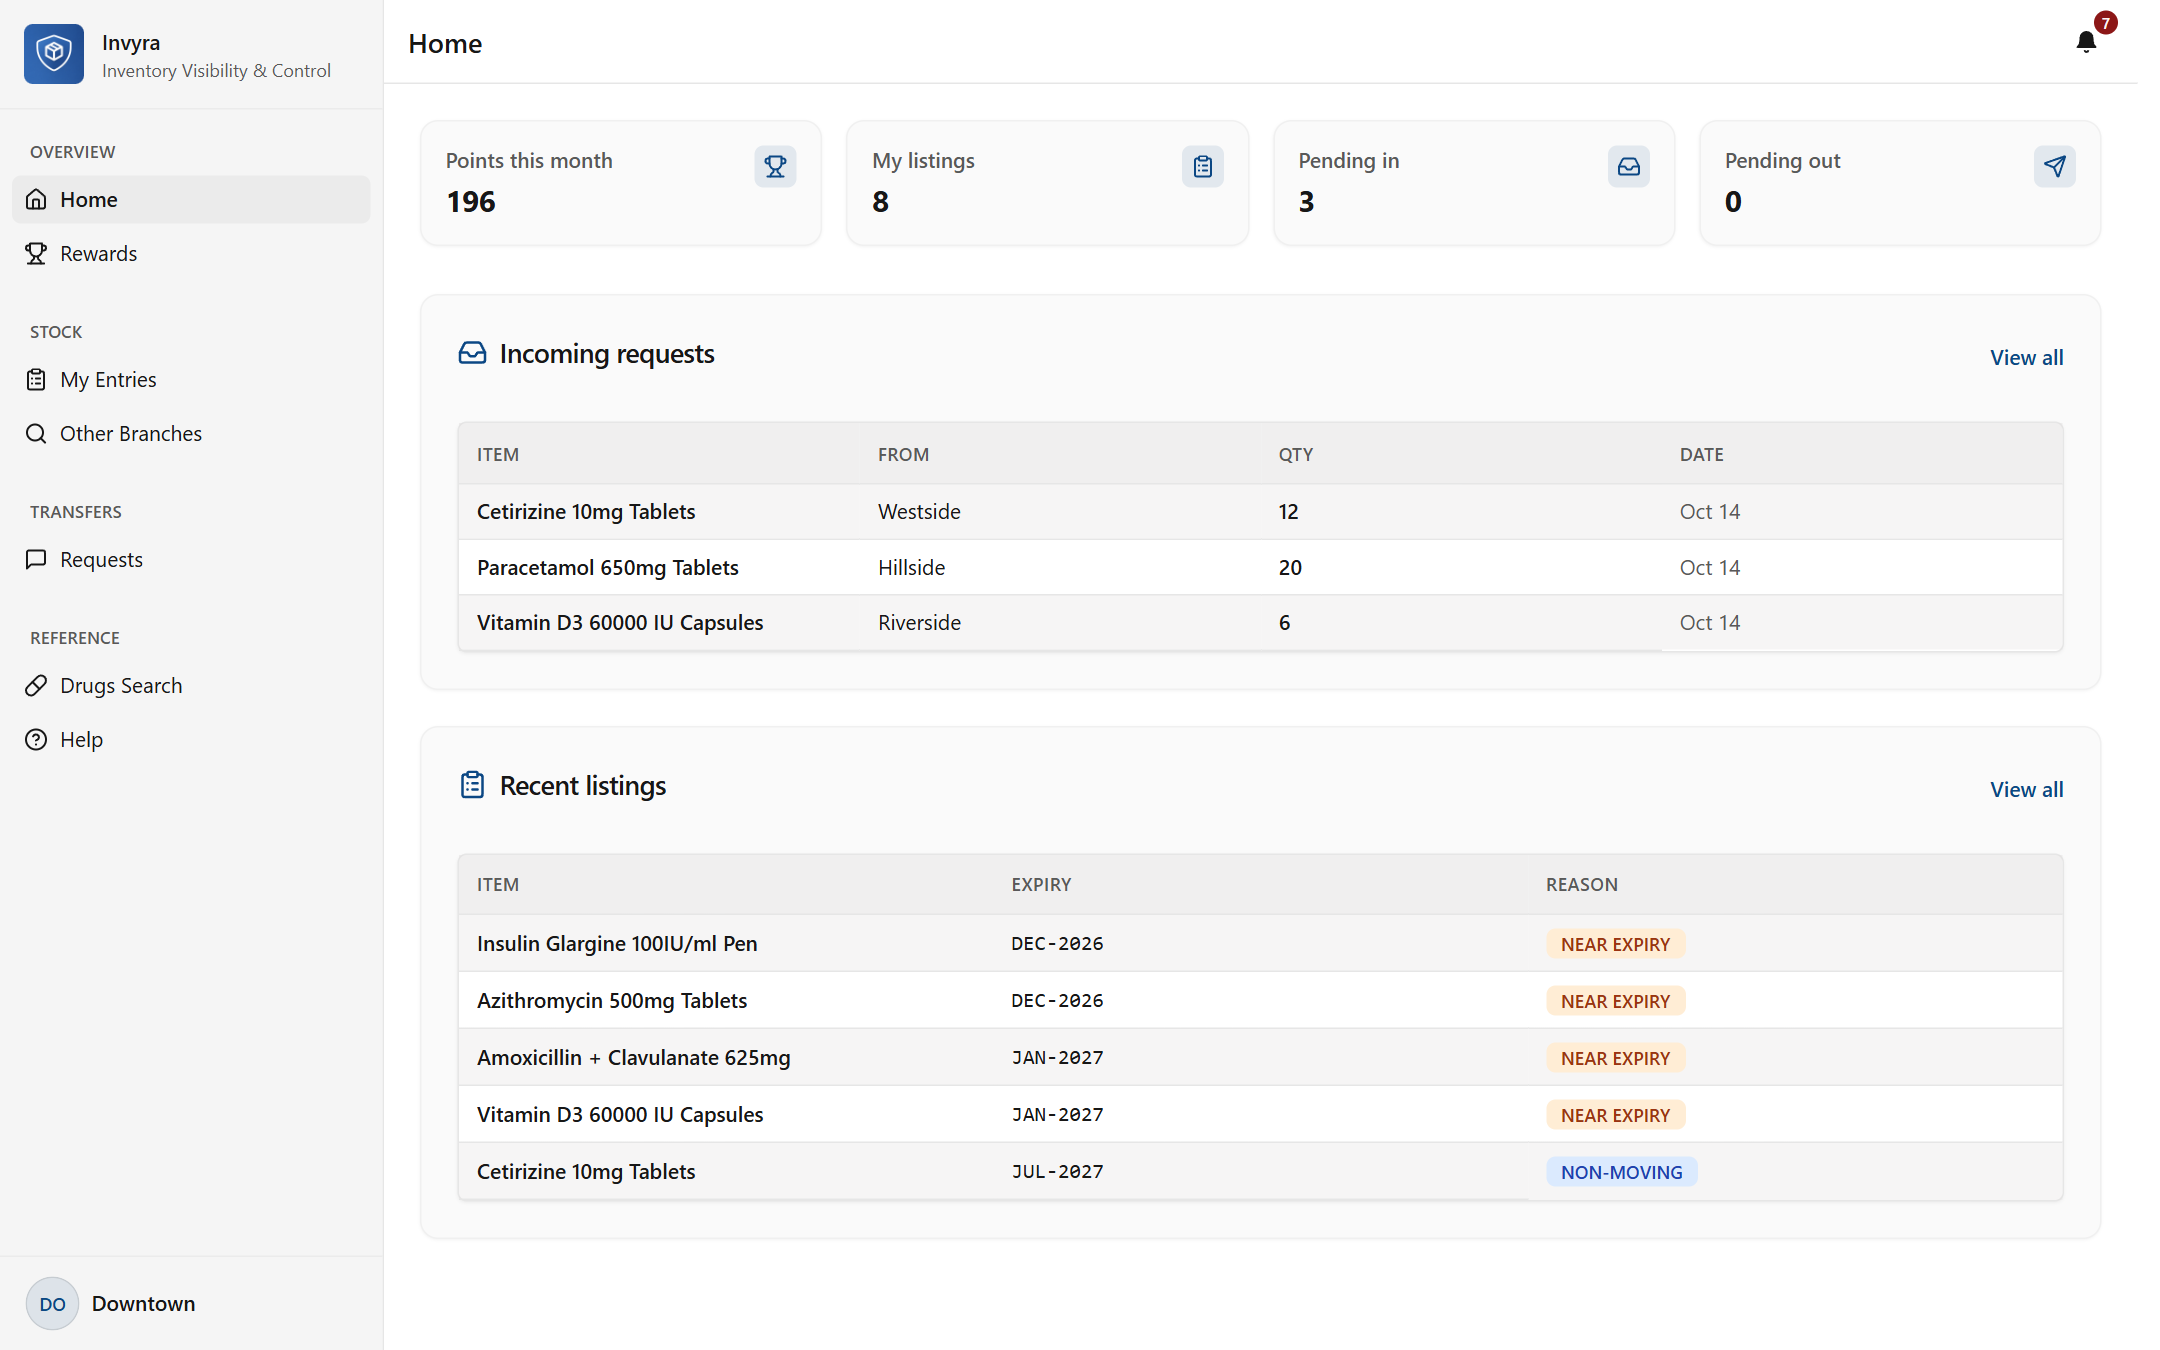The height and width of the screenshot is (1350, 2160).
Task: Select Vitamin D3 request from Riverside
Action: [1260, 622]
